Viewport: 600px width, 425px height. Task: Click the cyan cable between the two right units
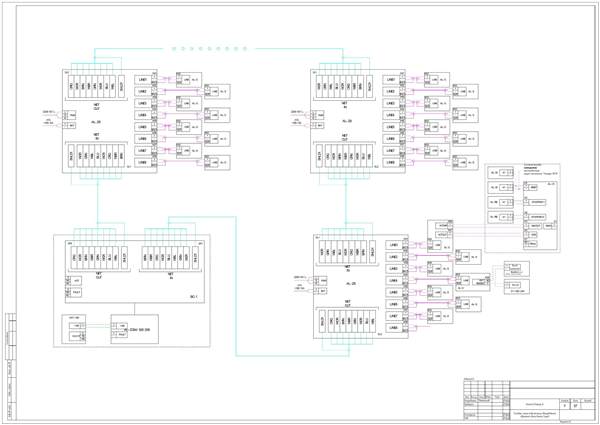346,203
